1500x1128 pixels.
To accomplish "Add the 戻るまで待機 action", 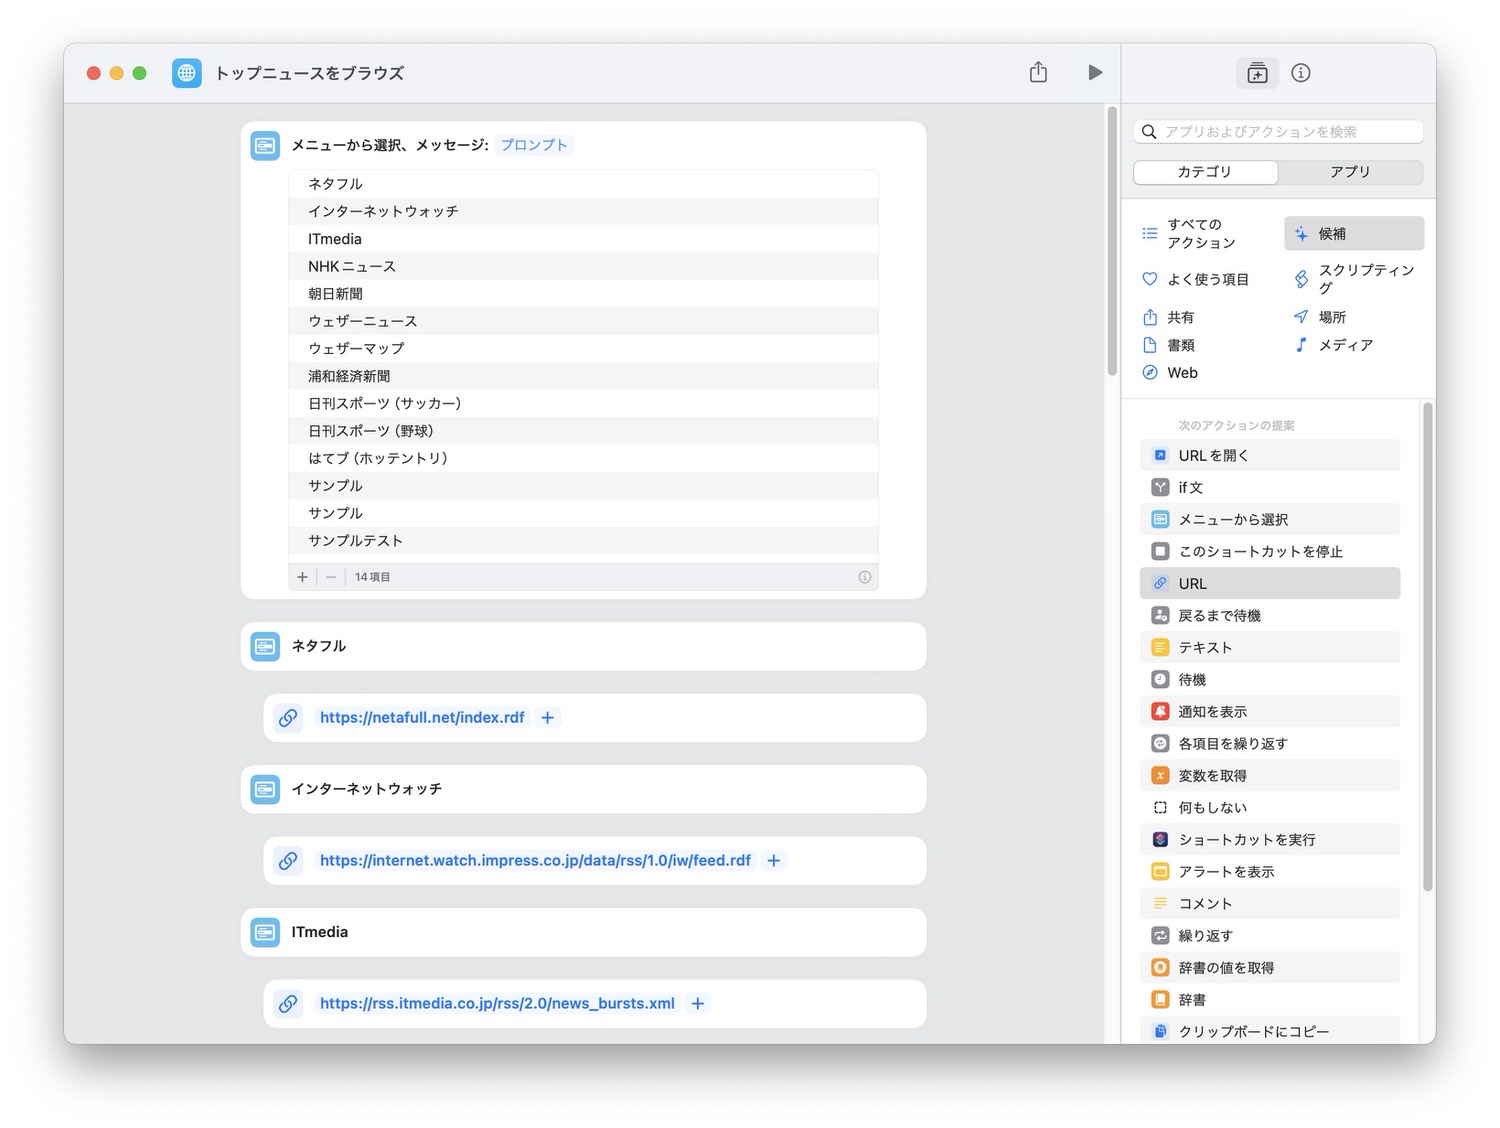I will 1270,615.
